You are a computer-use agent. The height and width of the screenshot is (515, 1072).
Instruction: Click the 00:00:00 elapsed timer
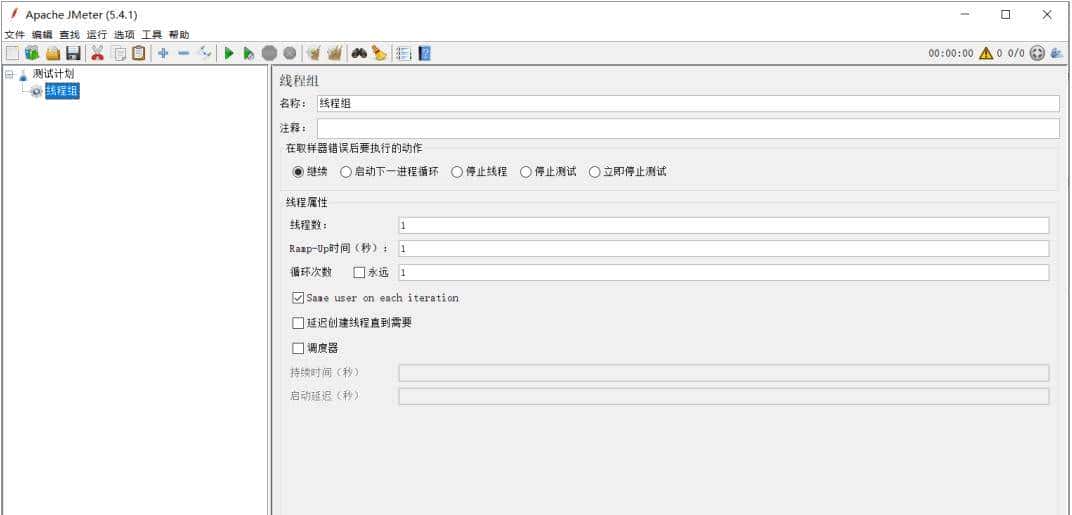[x=950, y=53]
